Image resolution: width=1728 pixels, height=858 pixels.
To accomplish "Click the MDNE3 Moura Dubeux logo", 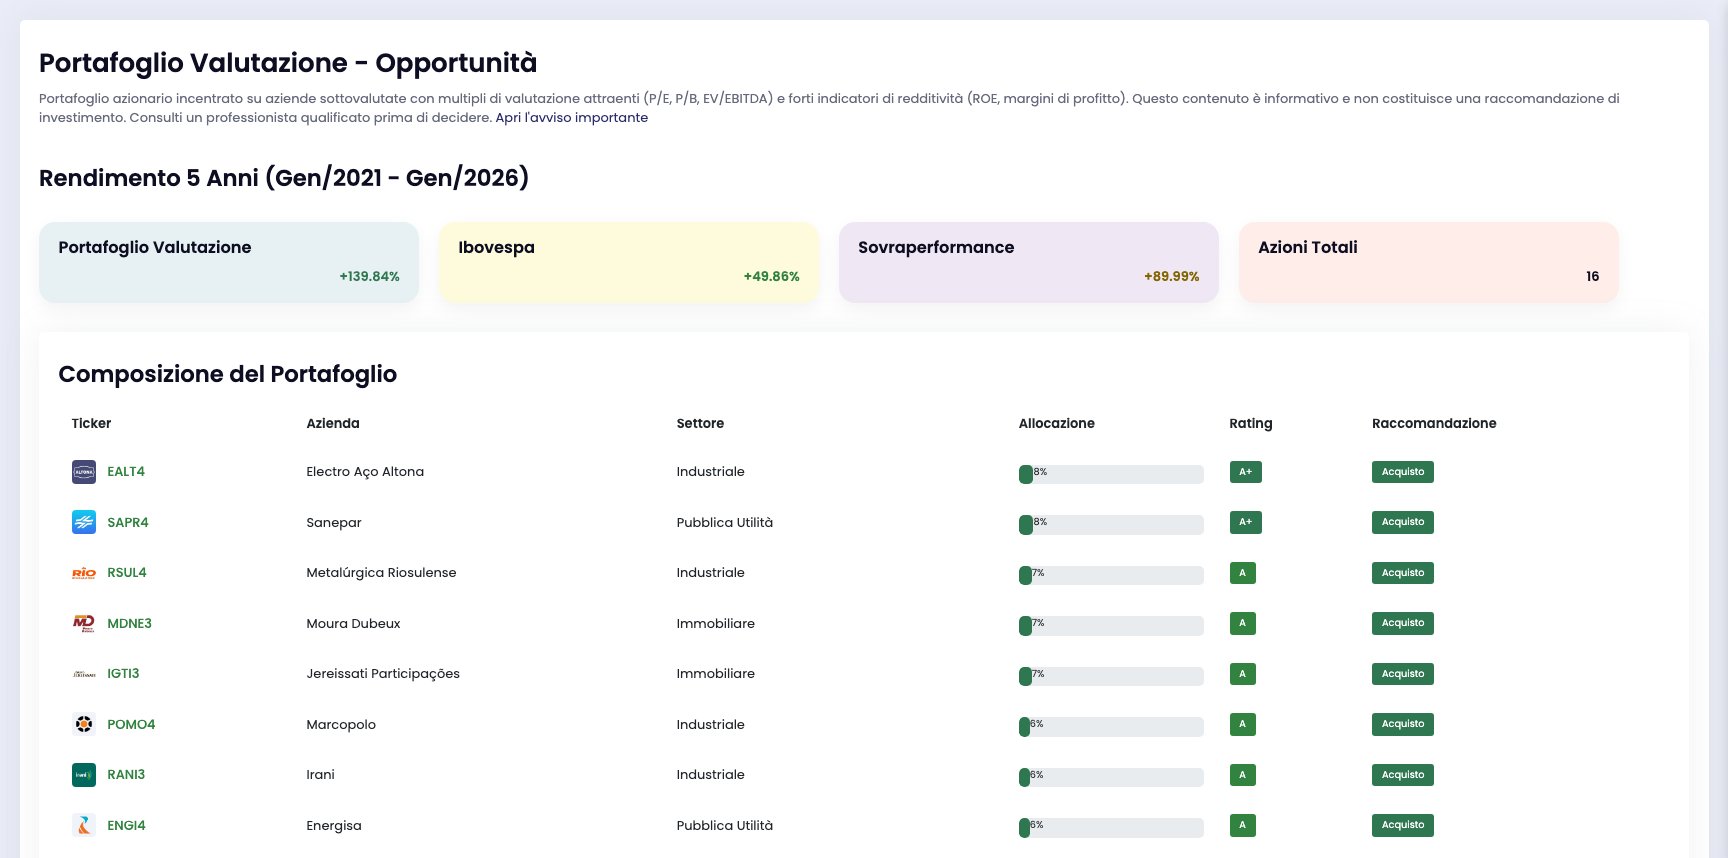I will [x=84, y=623].
